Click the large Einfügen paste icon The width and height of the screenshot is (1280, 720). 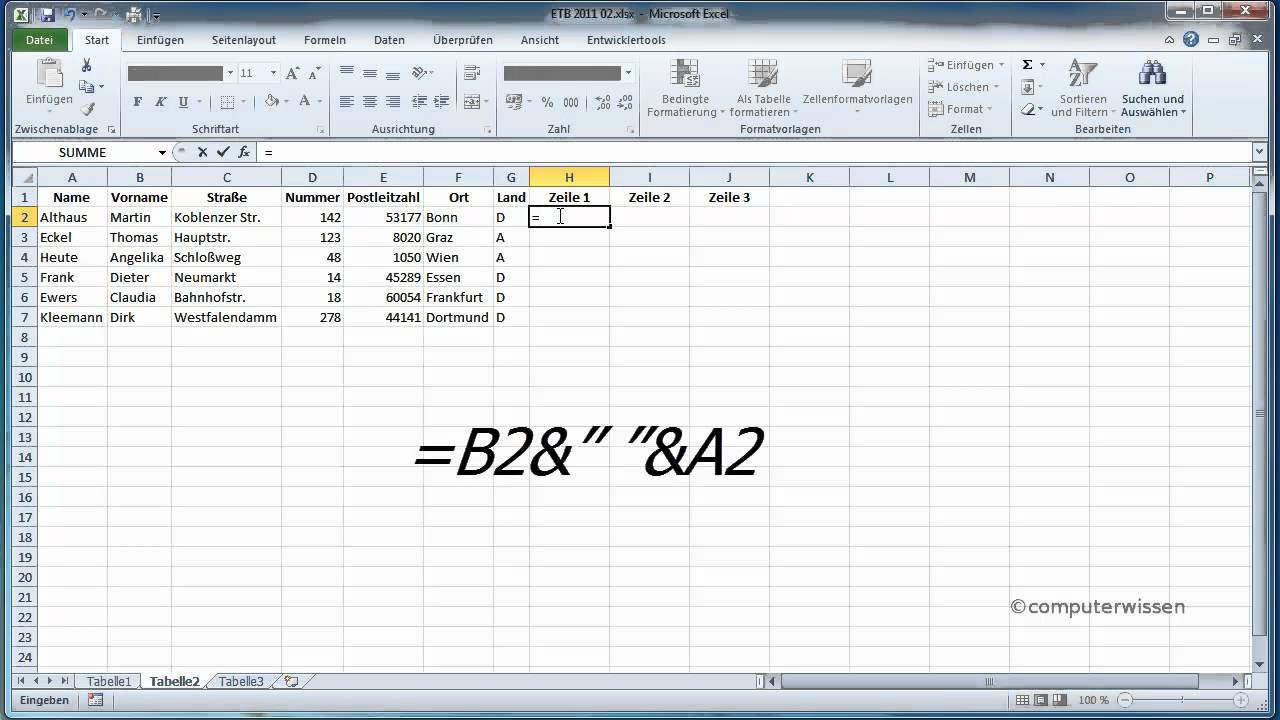(49, 74)
